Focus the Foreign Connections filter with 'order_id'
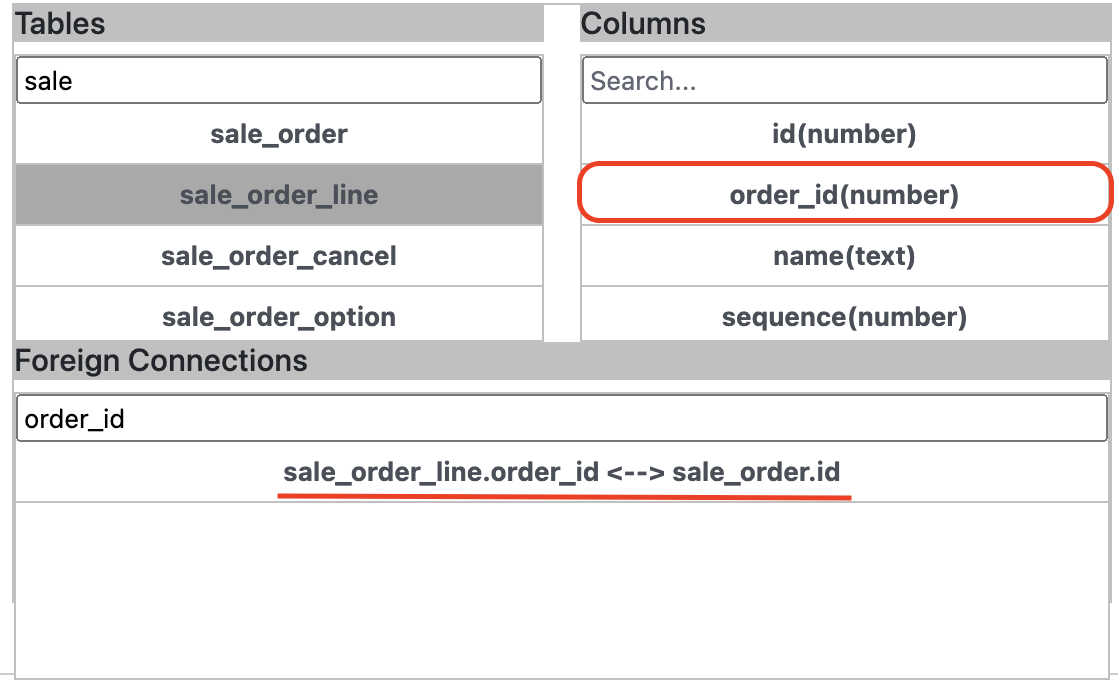The image size is (1118, 688). [x=562, y=419]
